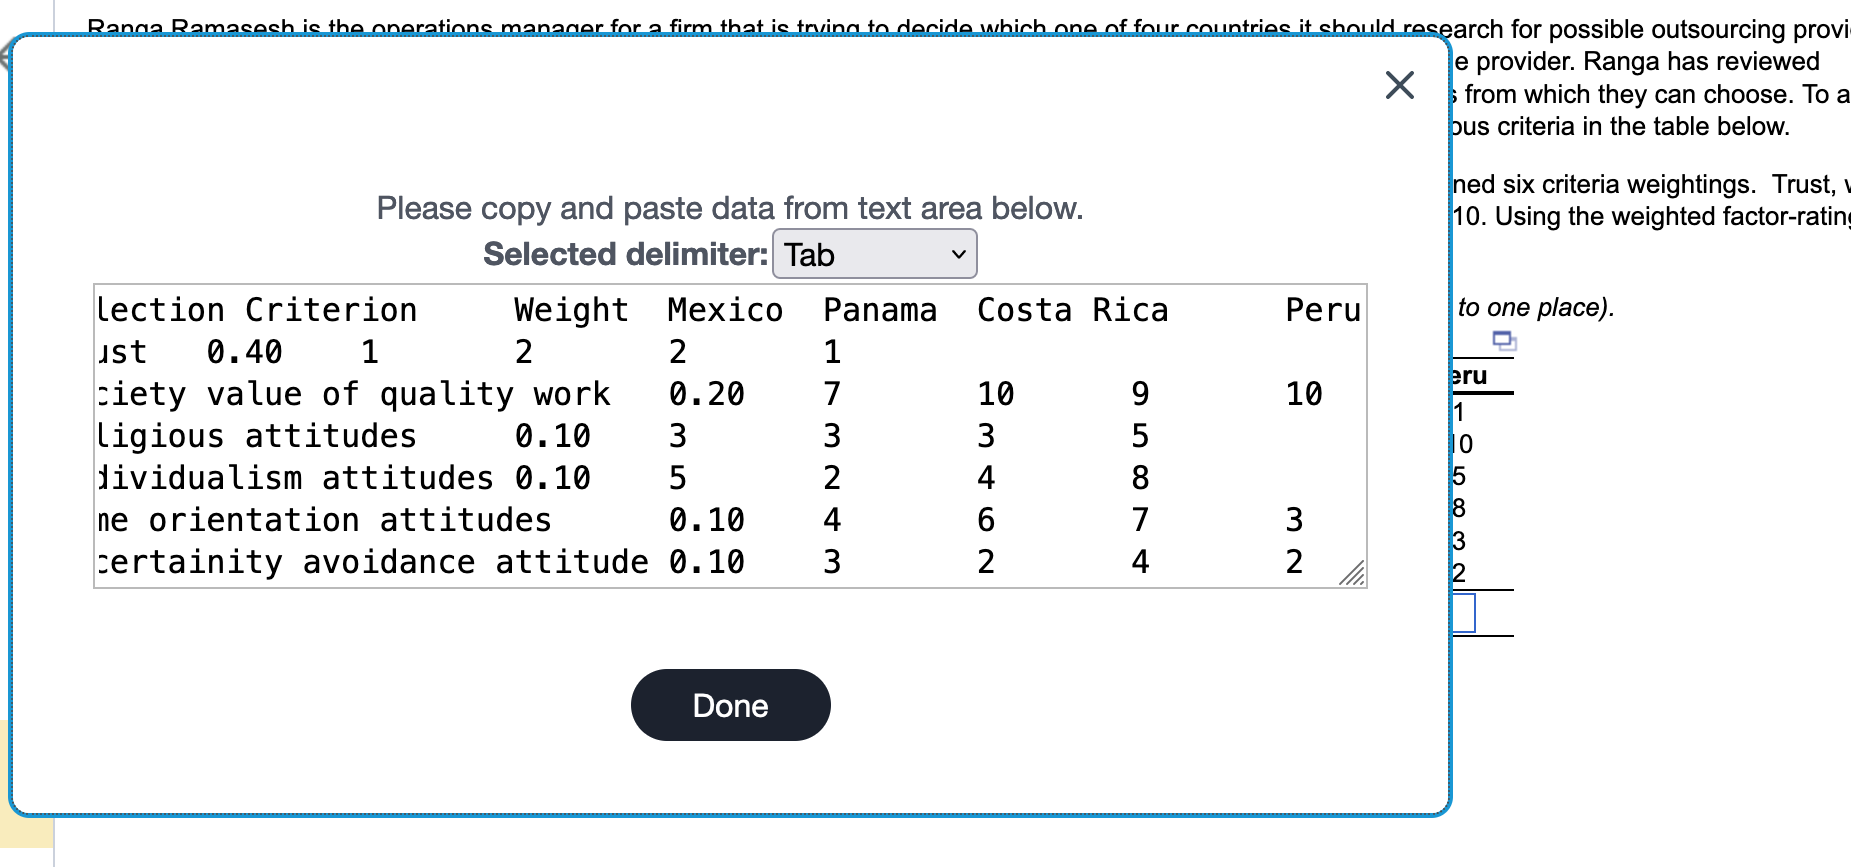This screenshot has height=867, width=1851.
Task: Click the 'individualism attitudes' row text
Action: [x=295, y=478]
